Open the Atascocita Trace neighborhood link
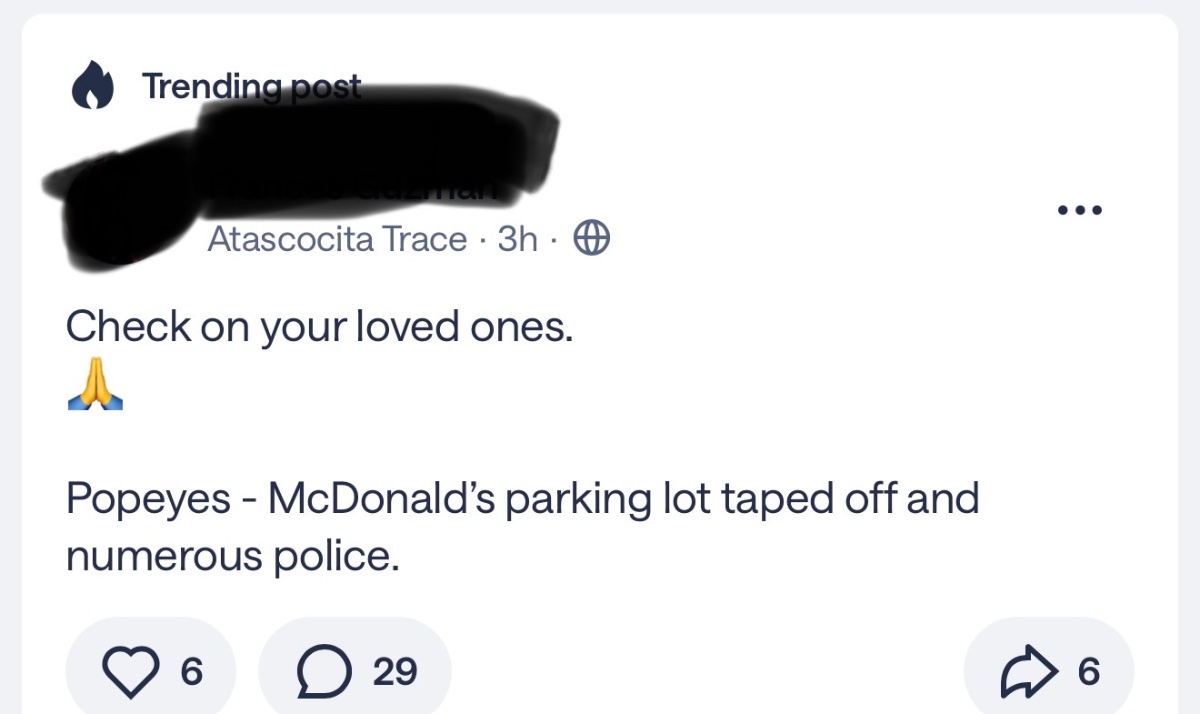The height and width of the screenshot is (714, 1200). [337, 239]
